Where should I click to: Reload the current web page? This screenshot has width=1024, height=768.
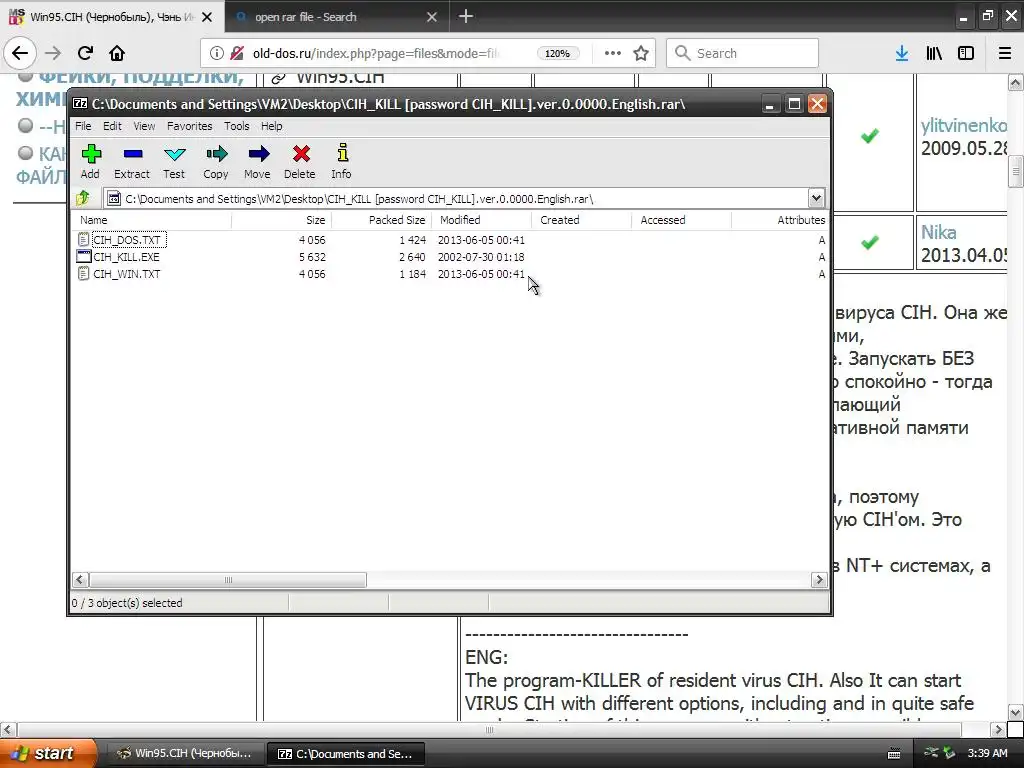pos(86,53)
